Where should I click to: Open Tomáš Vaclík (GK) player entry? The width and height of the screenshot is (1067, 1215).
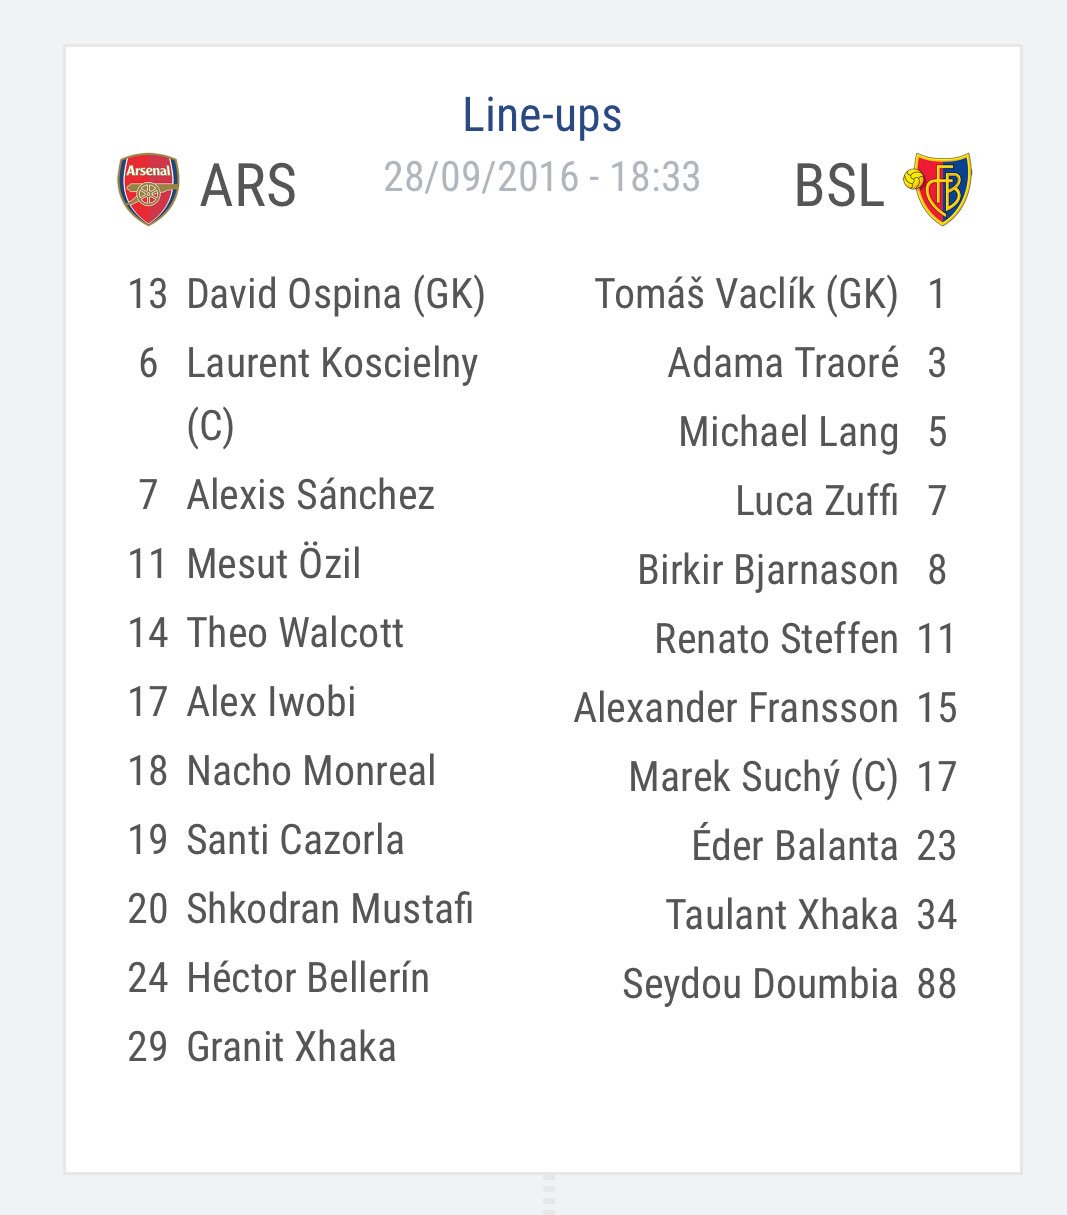point(771,294)
